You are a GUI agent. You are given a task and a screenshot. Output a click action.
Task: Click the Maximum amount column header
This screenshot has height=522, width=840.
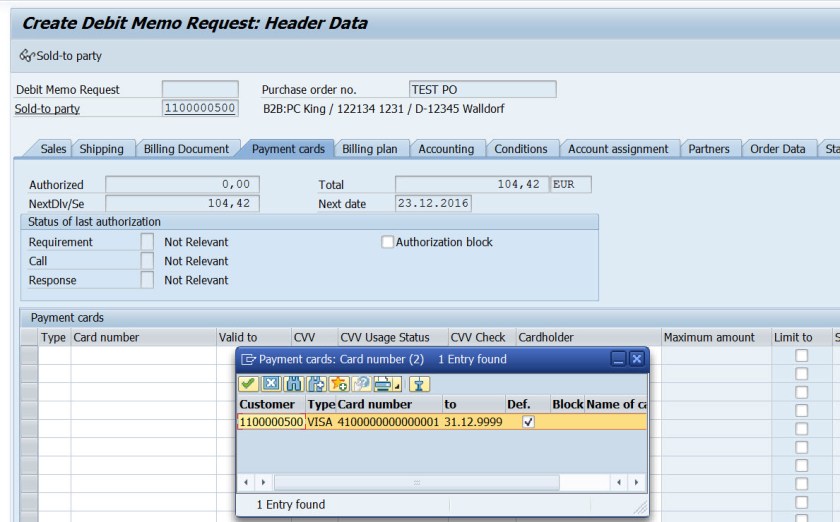[715, 337]
